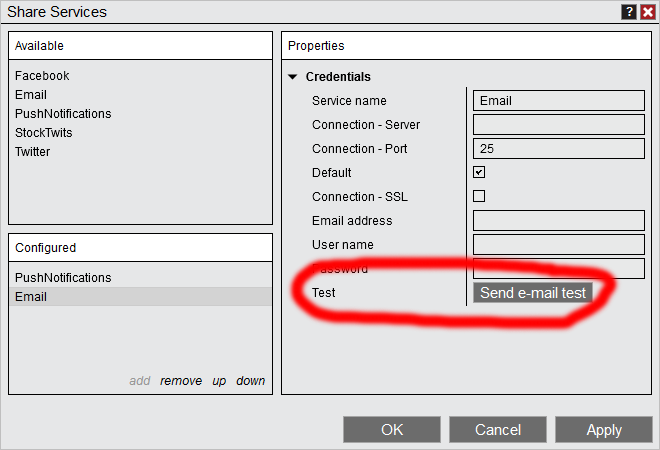
Task: Apply the share service settings
Action: (x=604, y=430)
